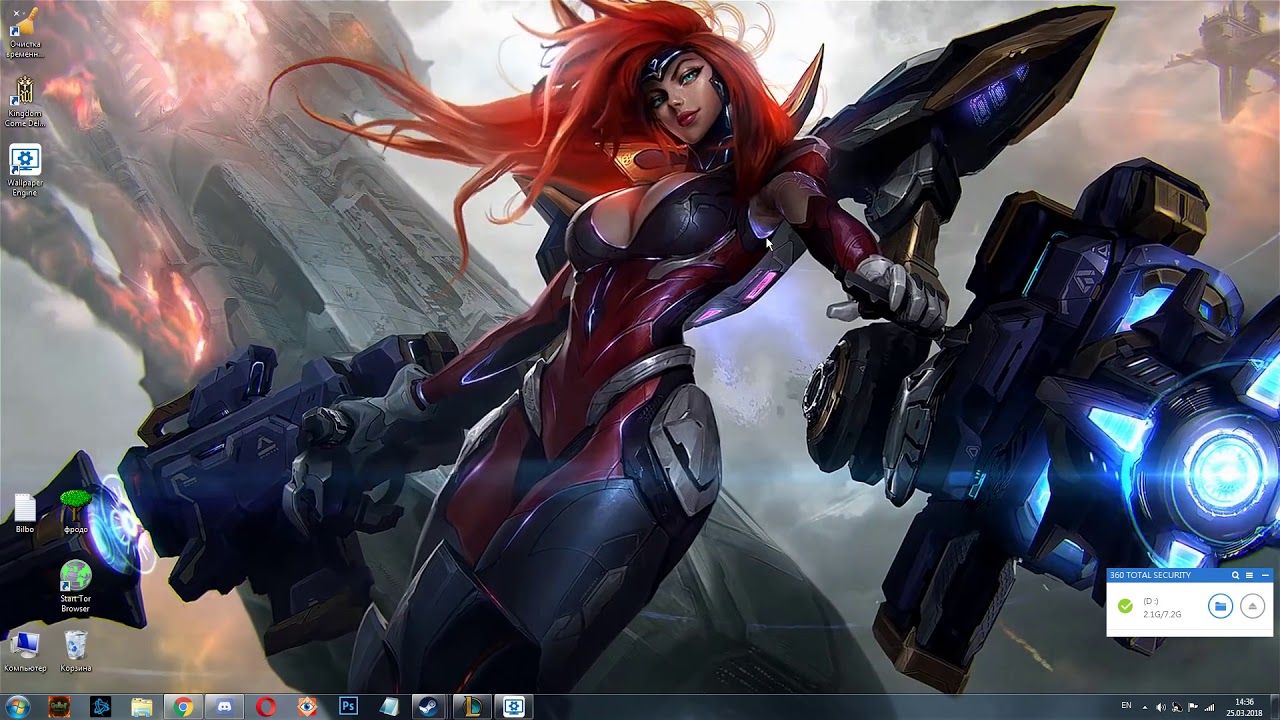Image resolution: width=1280 pixels, height=720 pixels.
Task: Click the '360 TOTAL SECURITY' widget title
Action: tap(1150, 575)
